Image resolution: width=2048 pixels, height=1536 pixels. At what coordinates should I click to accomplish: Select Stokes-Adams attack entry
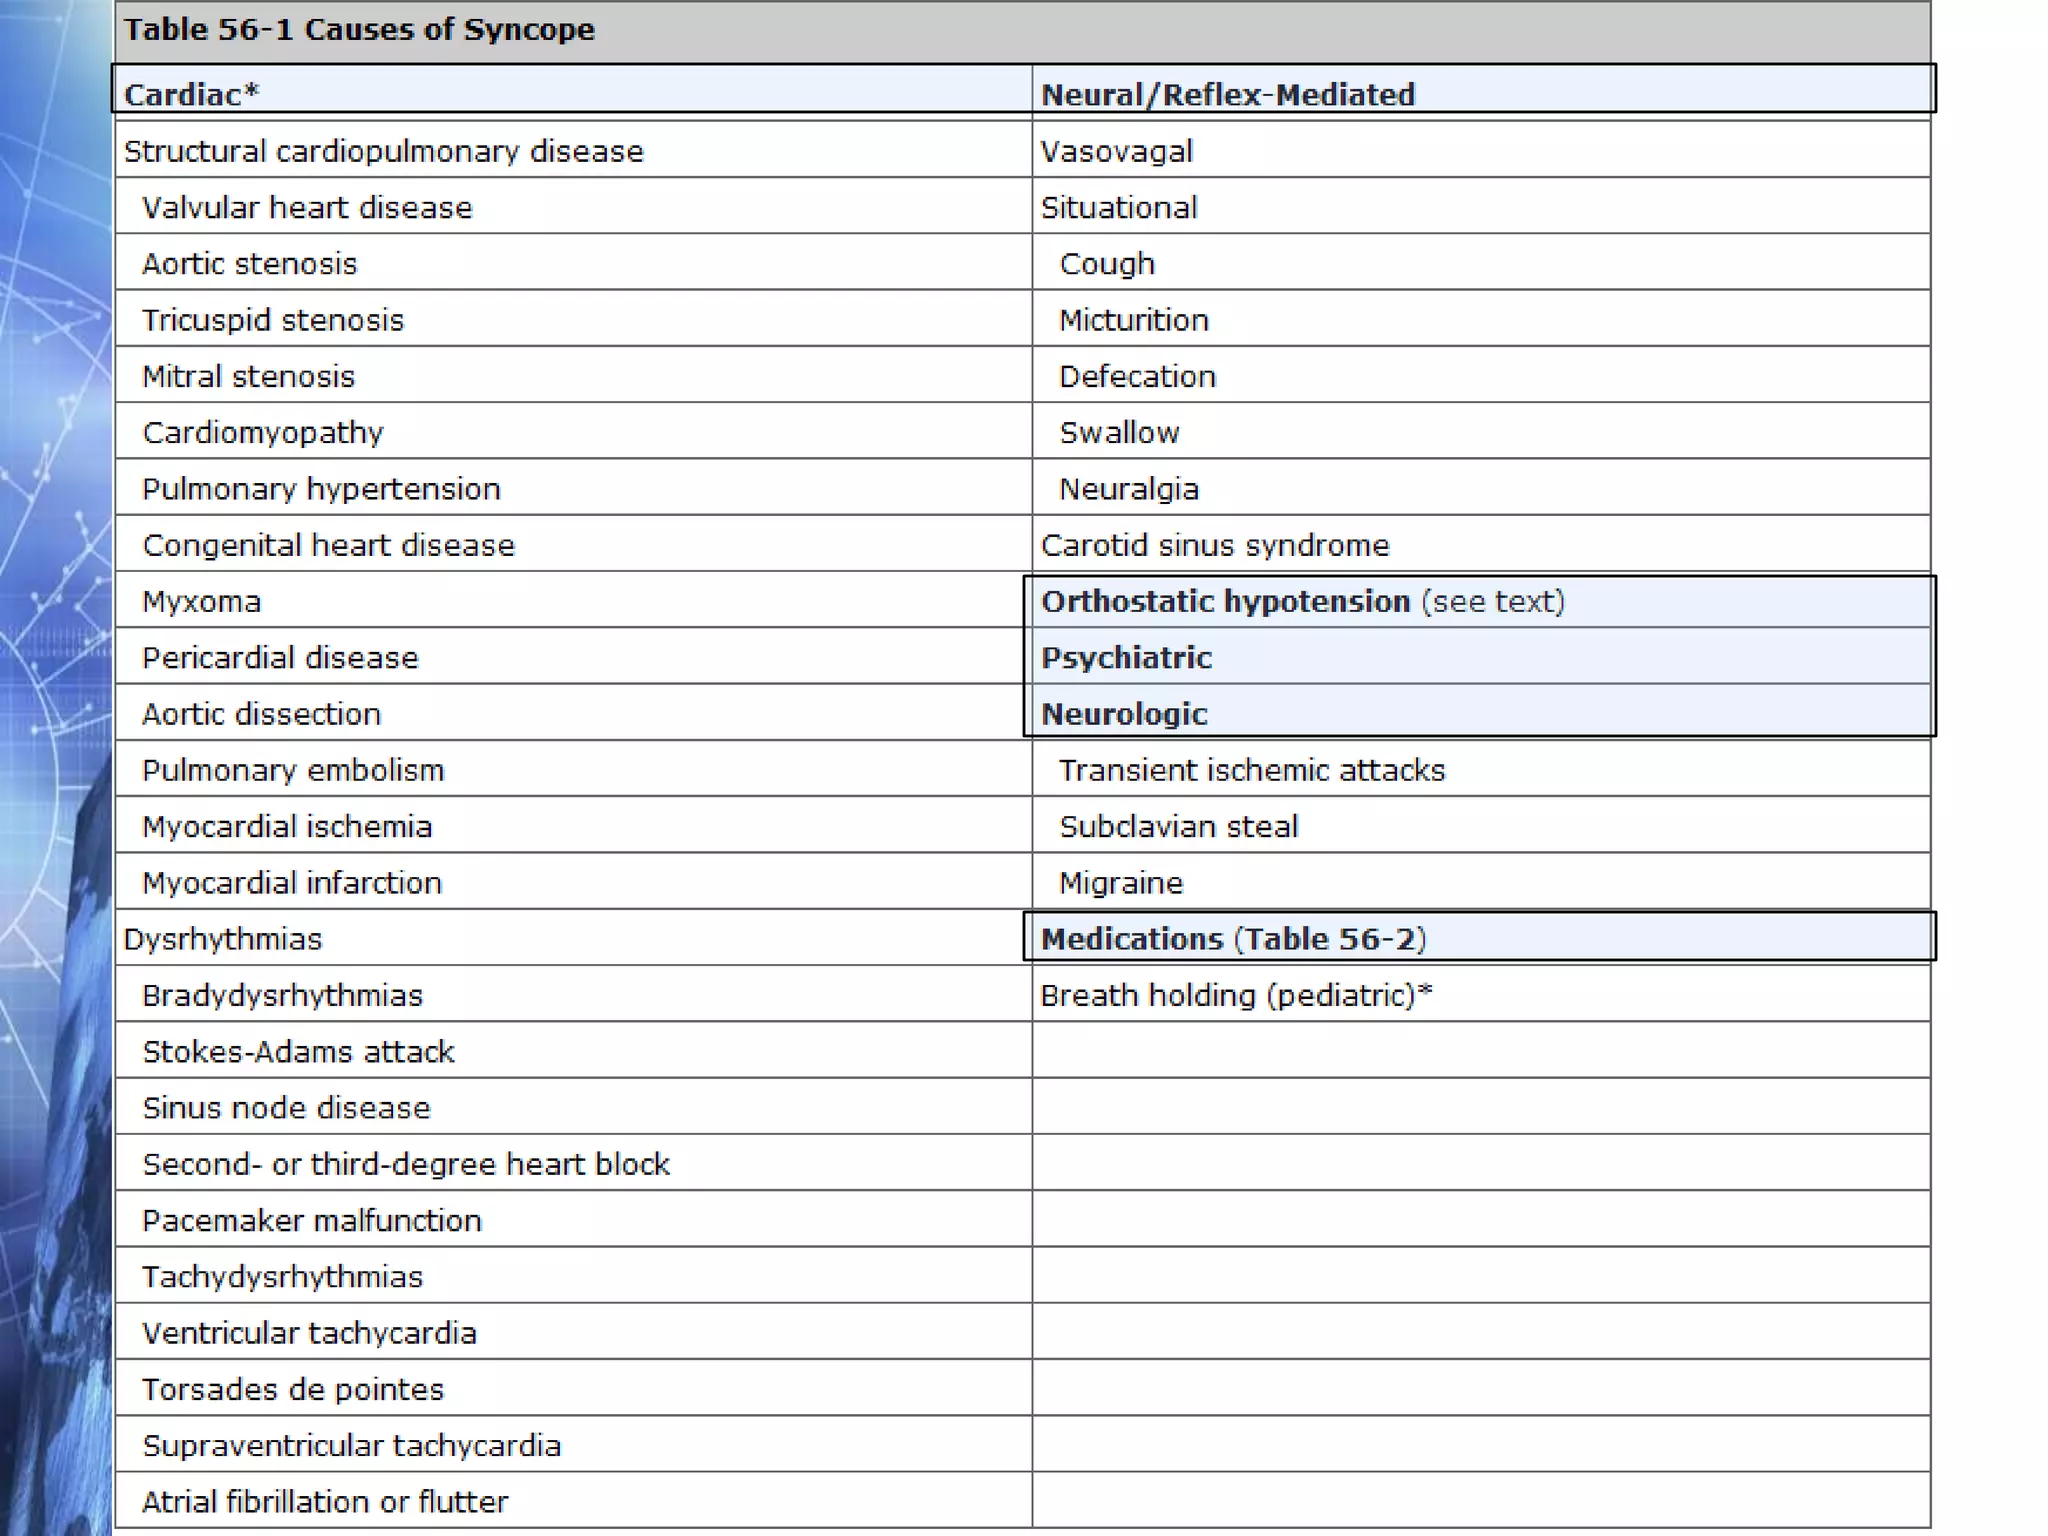[298, 1052]
